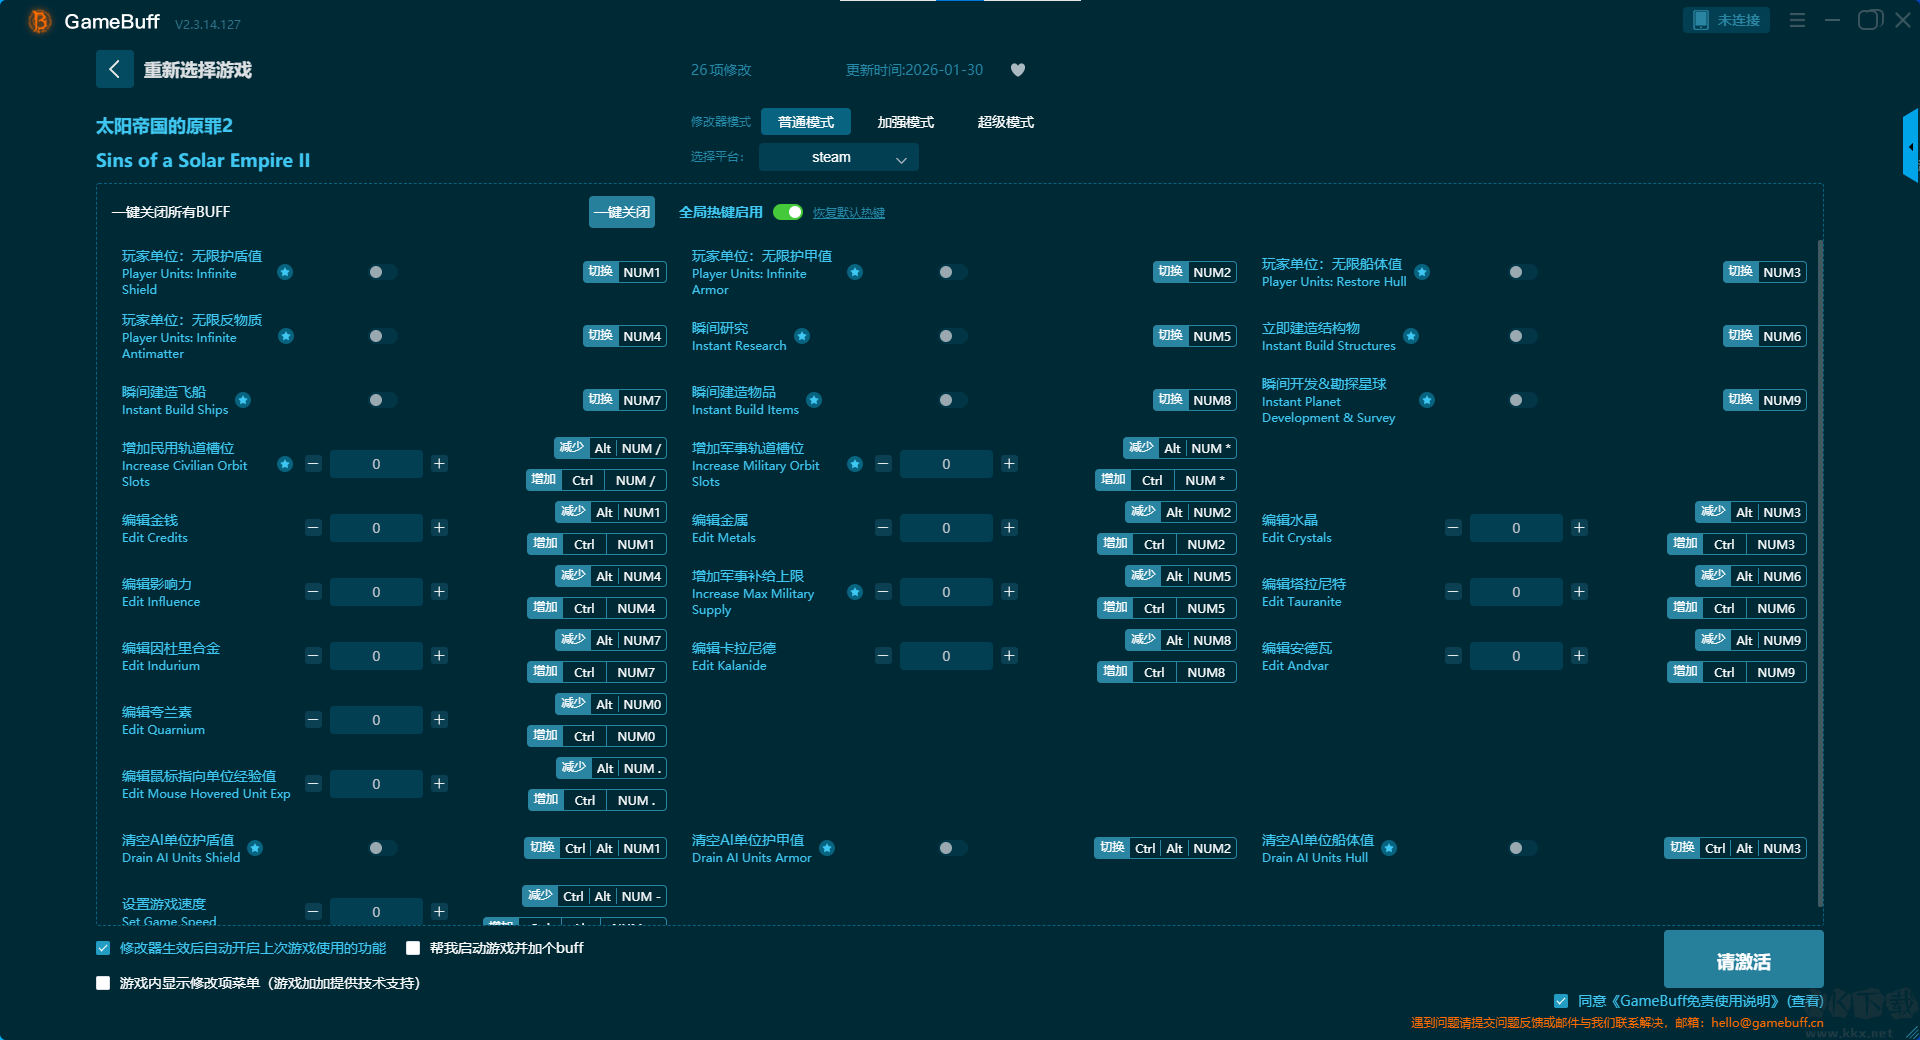
Task: Click the star beside Drain AI Units Hull
Action: pos(1389,848)
